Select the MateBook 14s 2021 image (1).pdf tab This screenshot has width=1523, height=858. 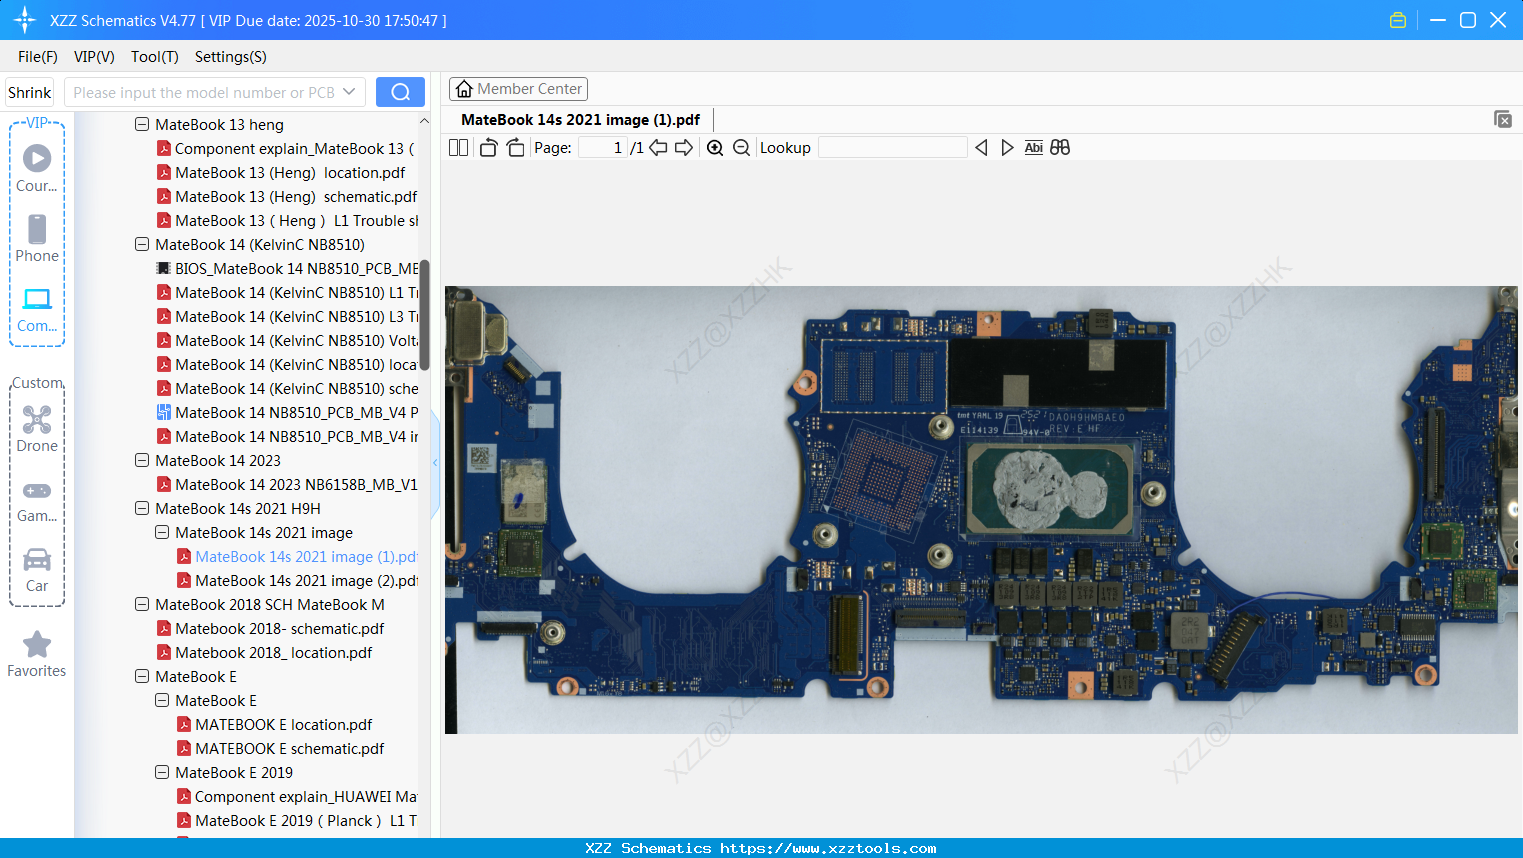[x=580, y=120]
